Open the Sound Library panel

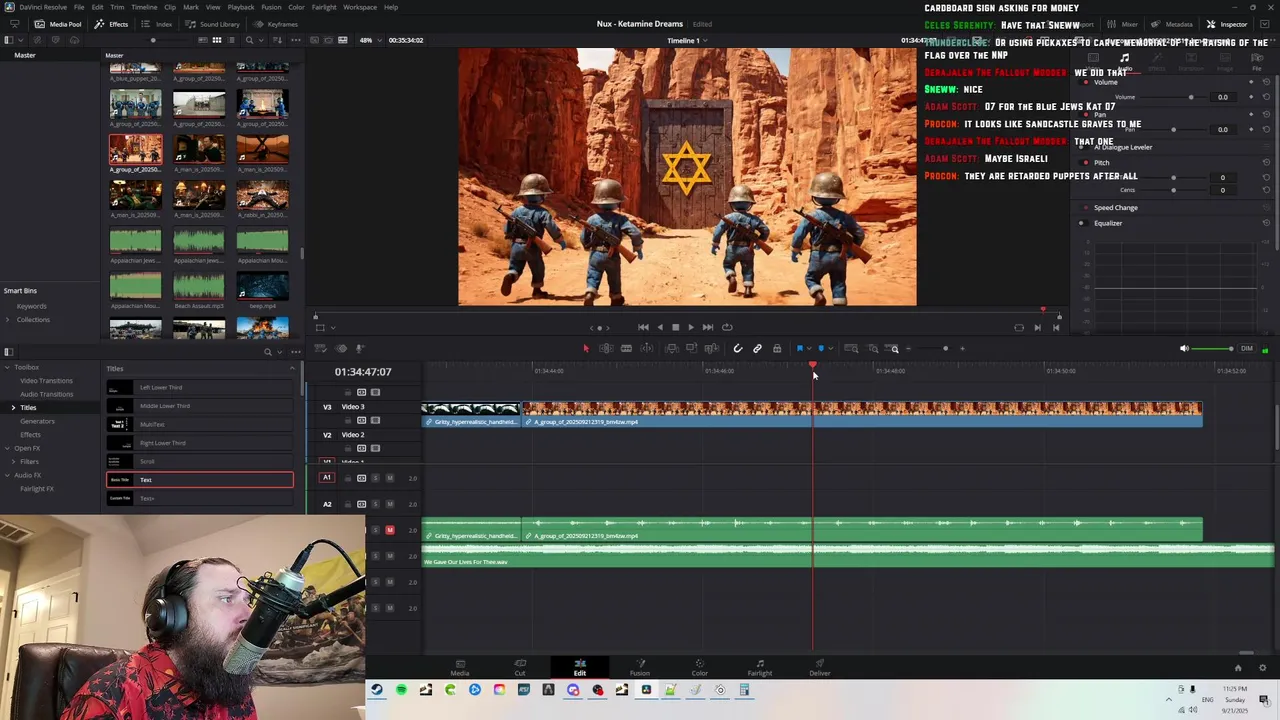[213, 24]
